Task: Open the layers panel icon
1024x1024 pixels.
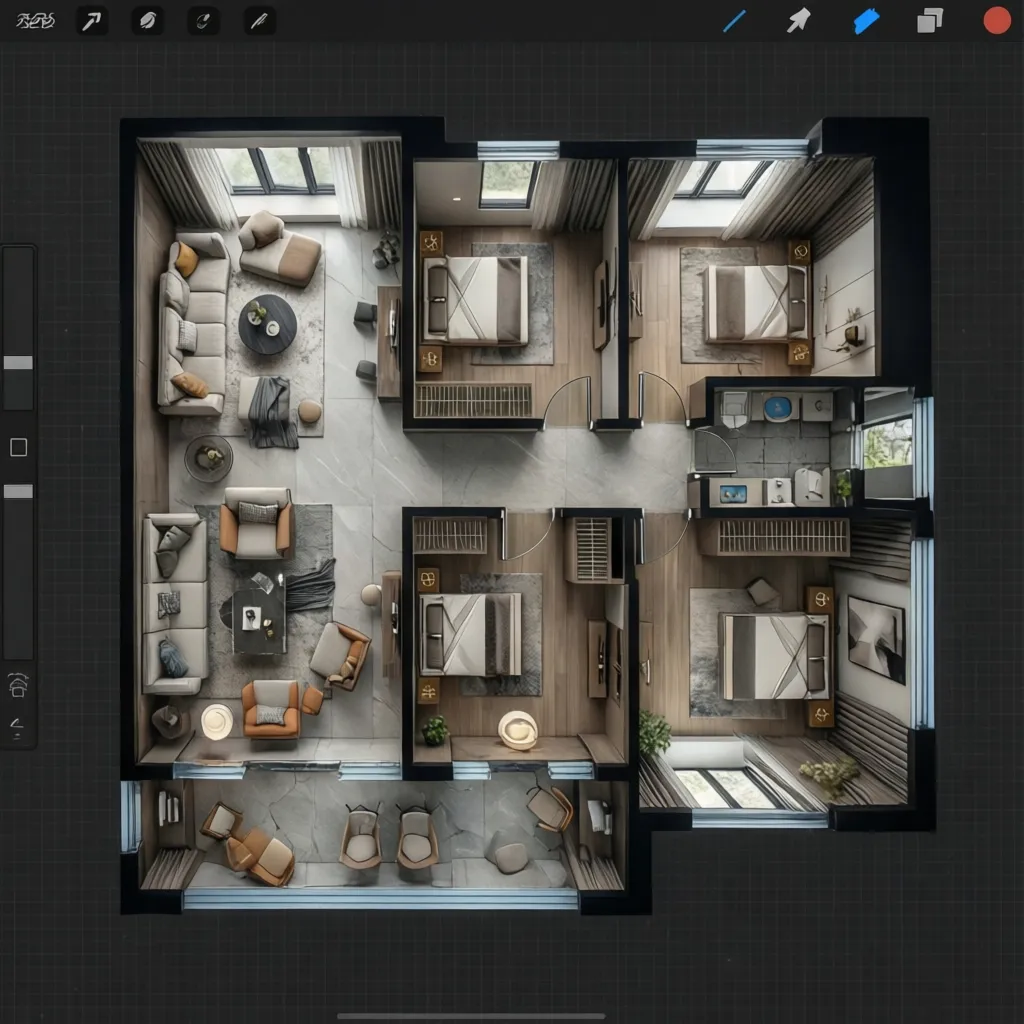Action: [x=930, y=20]
